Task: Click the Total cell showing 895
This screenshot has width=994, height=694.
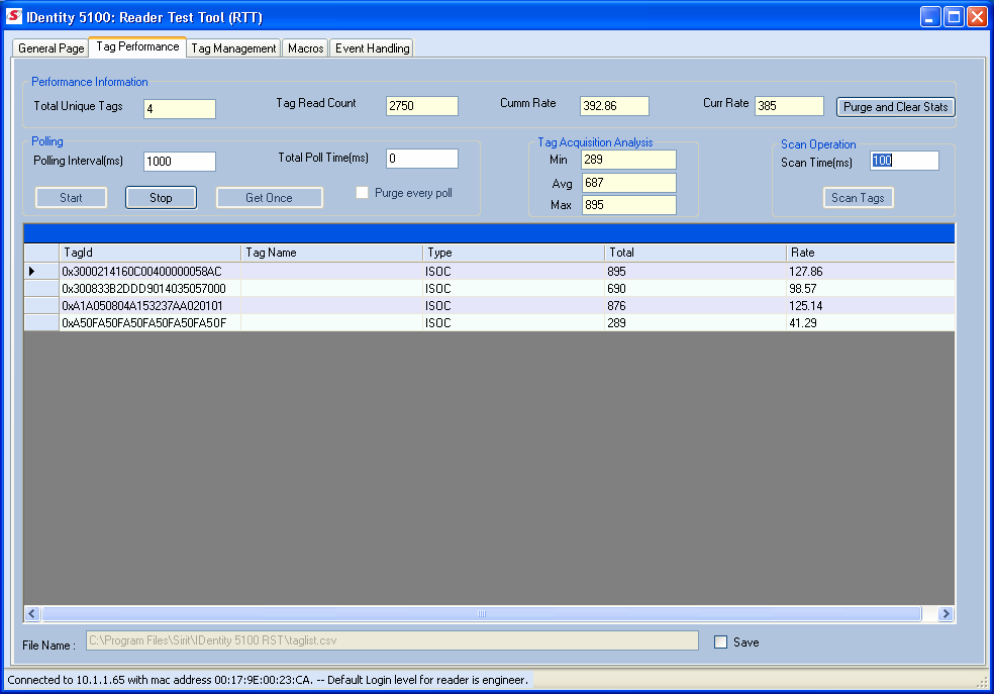Action: point(695,271)
